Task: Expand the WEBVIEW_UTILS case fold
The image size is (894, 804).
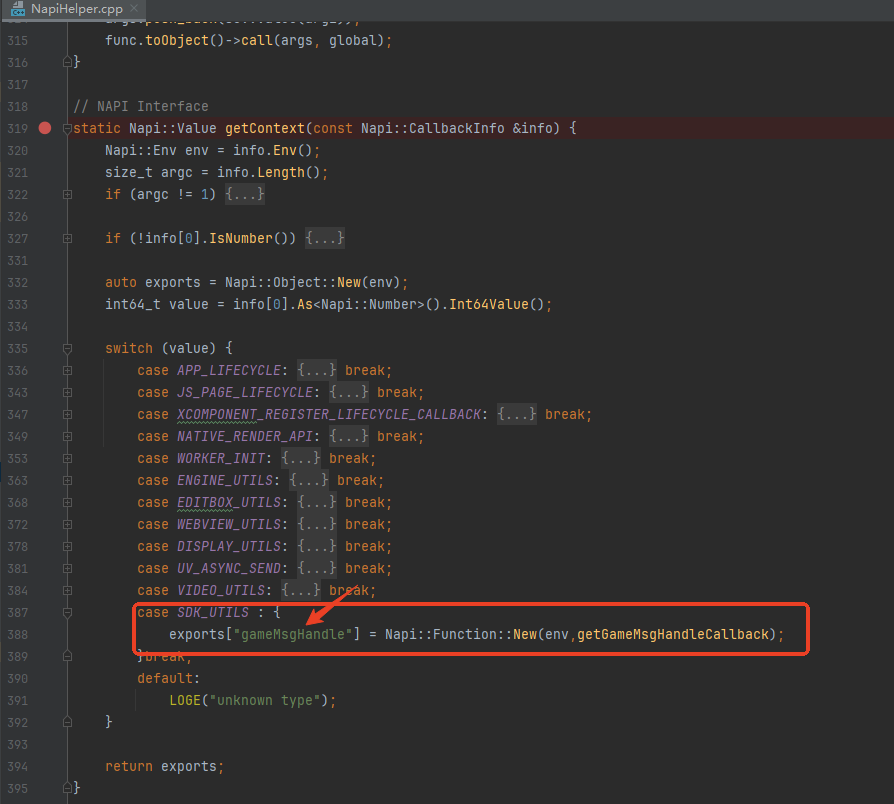Action: (x=67, y=525)
